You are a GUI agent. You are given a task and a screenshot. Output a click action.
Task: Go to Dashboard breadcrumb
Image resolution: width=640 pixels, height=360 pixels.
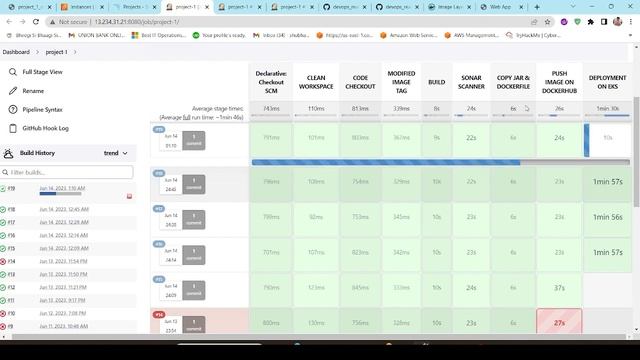point(16,52)
